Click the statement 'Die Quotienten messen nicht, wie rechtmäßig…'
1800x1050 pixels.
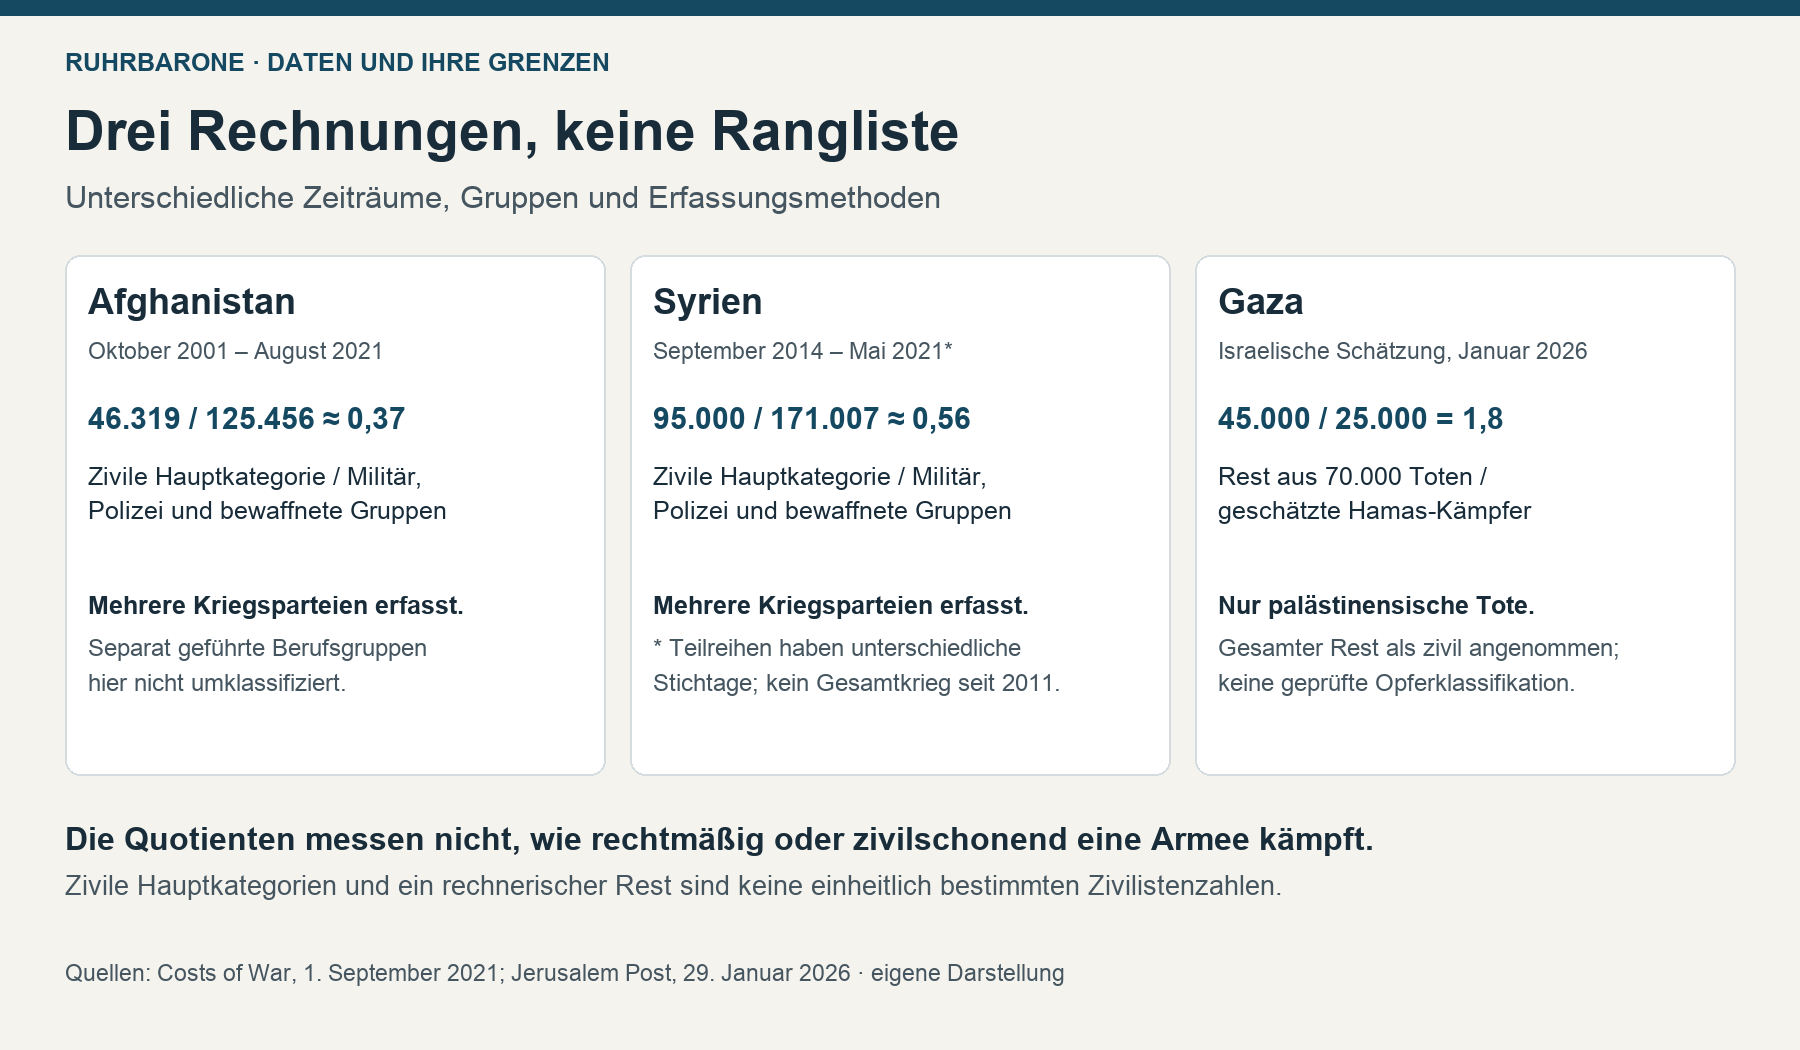click(x=720, y=839)
